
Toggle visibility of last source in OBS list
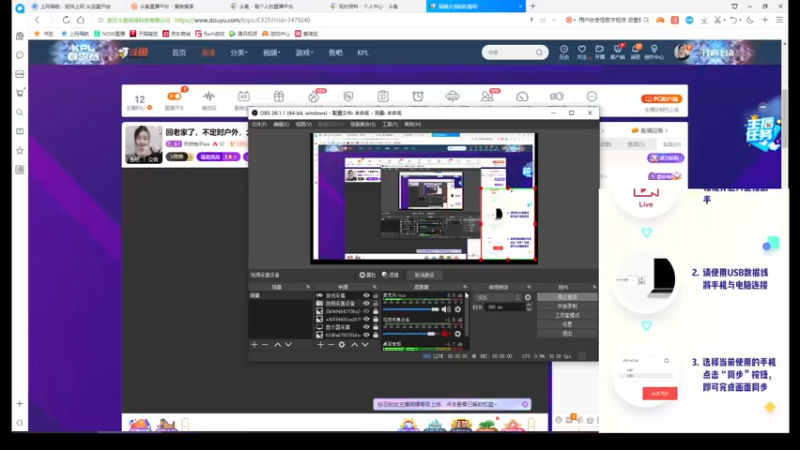[x=366, y=335]
